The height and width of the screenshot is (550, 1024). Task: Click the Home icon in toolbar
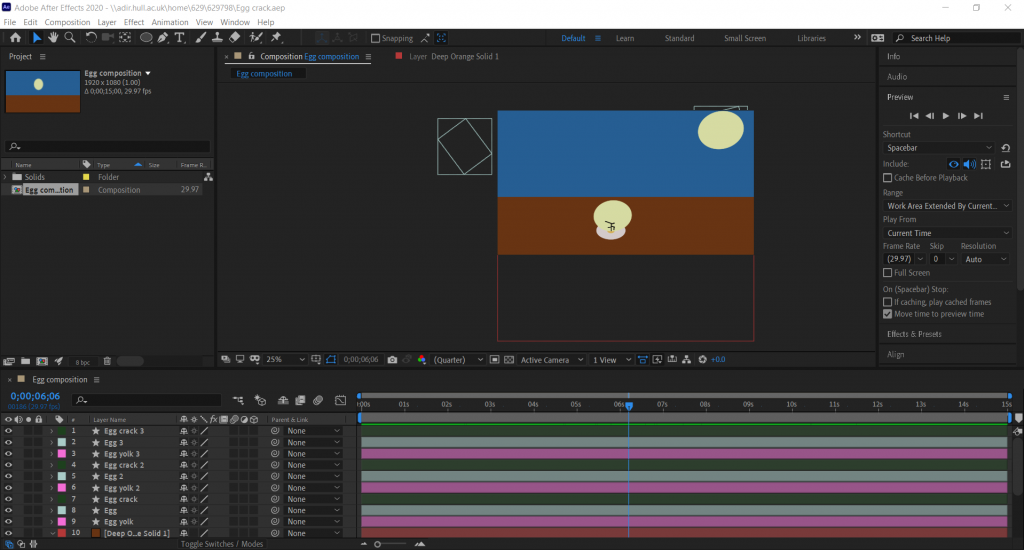coord(15,38)
